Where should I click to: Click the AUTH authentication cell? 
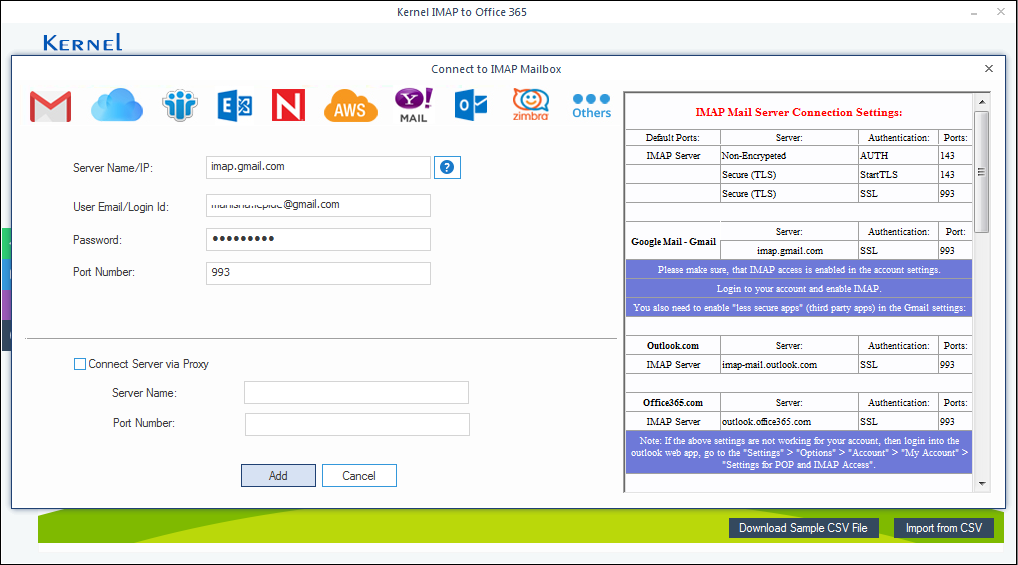pyautogui.click(x=898, y=156)
